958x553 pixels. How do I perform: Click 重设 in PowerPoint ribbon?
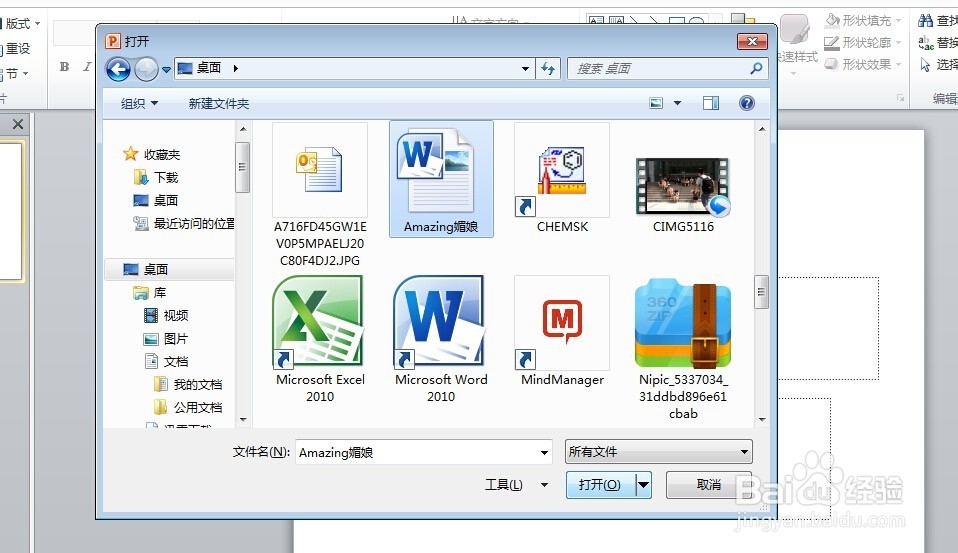(15, 48)
